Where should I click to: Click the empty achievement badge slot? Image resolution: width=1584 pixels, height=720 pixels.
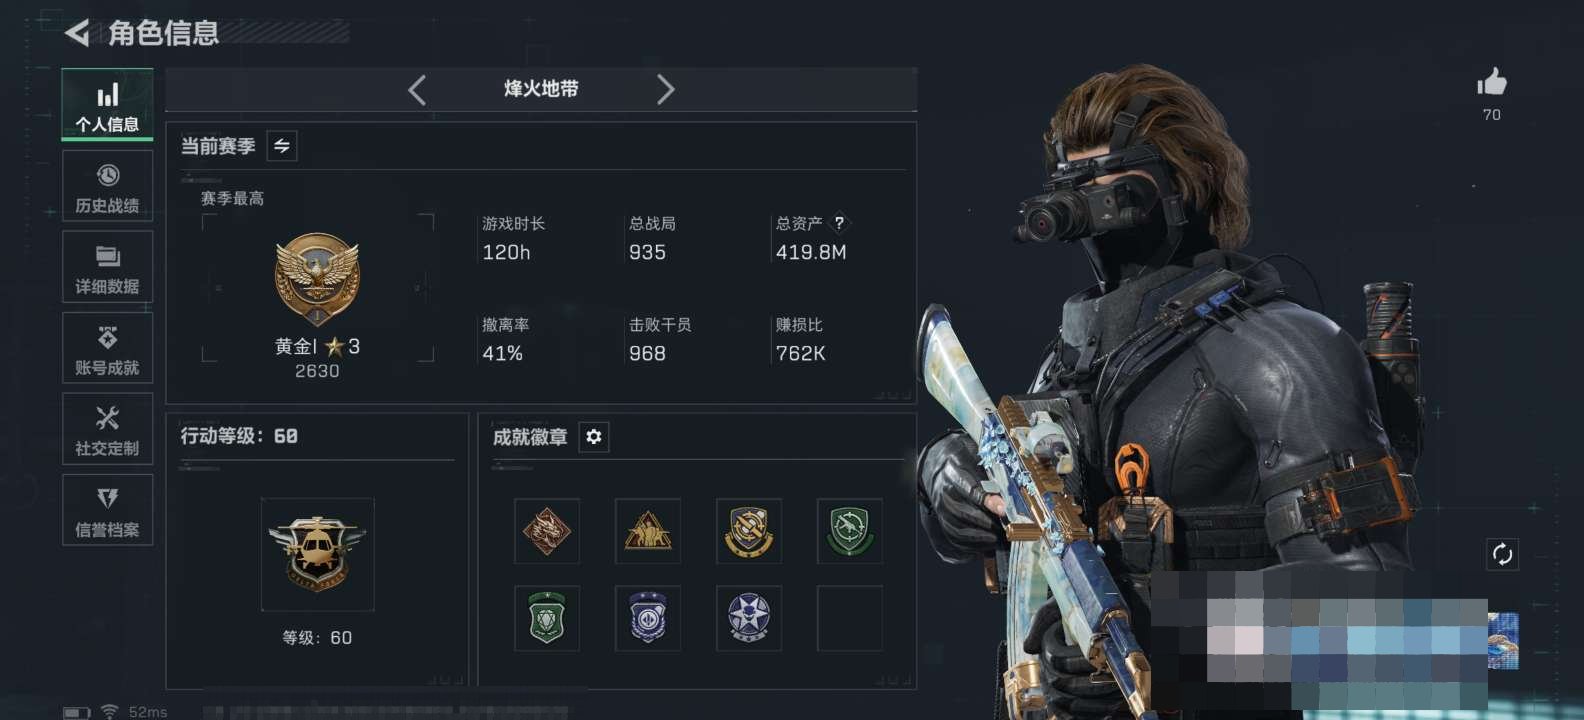850,618
